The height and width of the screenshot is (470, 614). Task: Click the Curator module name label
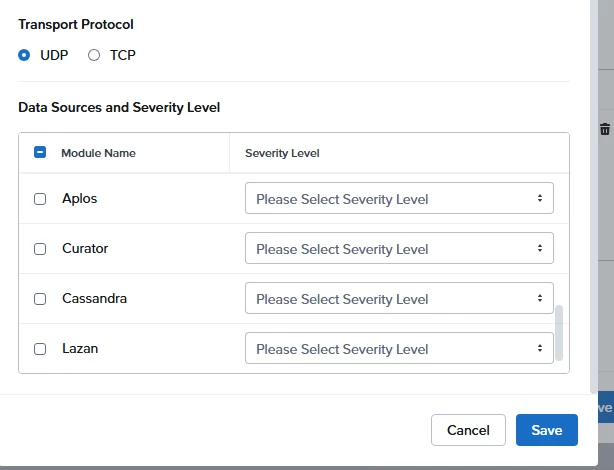tap(85, 248)
